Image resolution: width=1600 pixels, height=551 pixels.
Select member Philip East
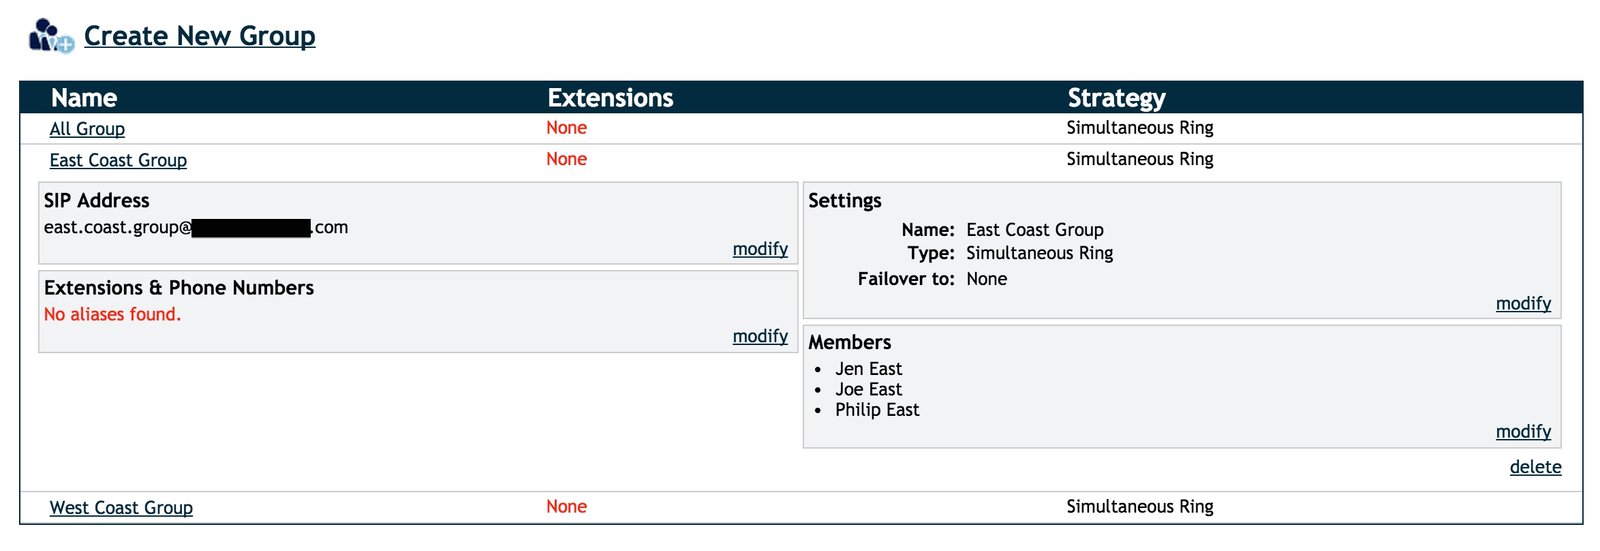[x=877, y=410]
